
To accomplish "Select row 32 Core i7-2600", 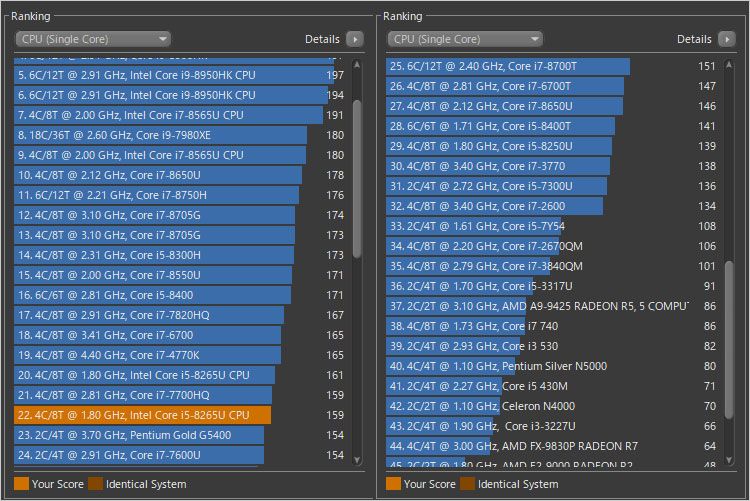I will (x=551, y=206).
